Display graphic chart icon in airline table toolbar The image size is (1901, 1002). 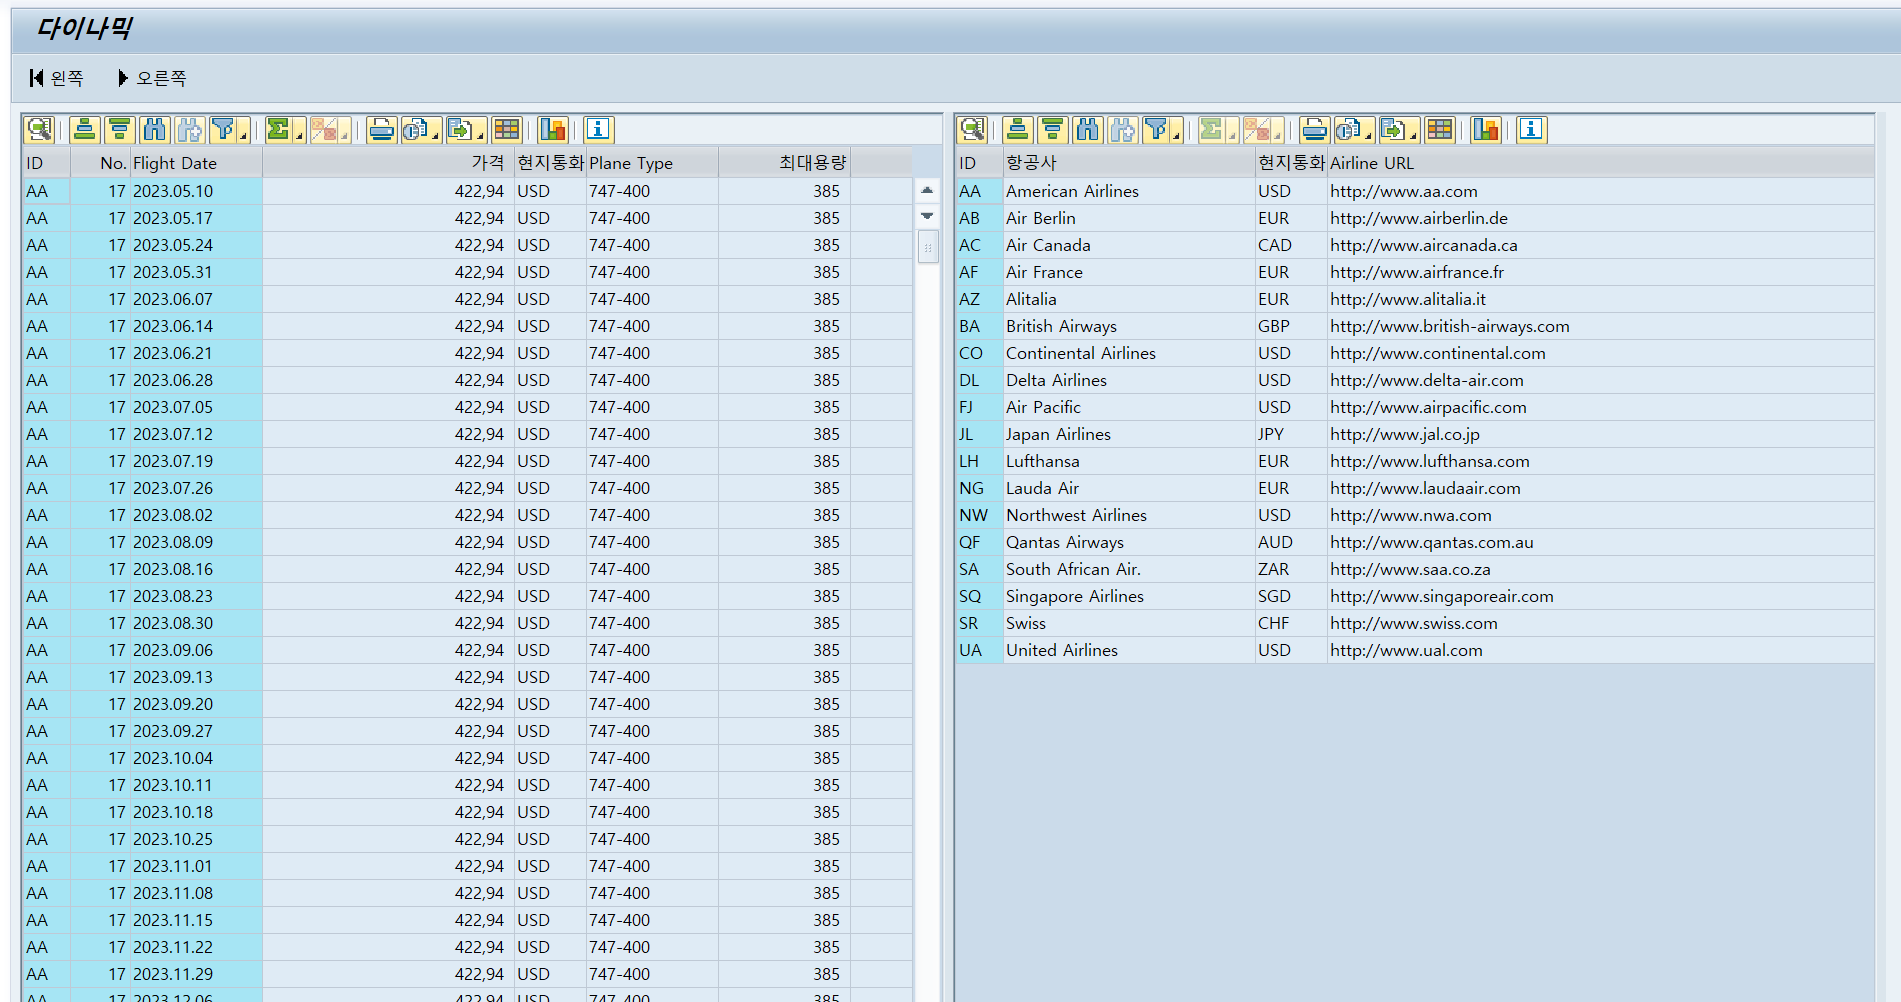pyautogui.click(x=1486, y=129)
